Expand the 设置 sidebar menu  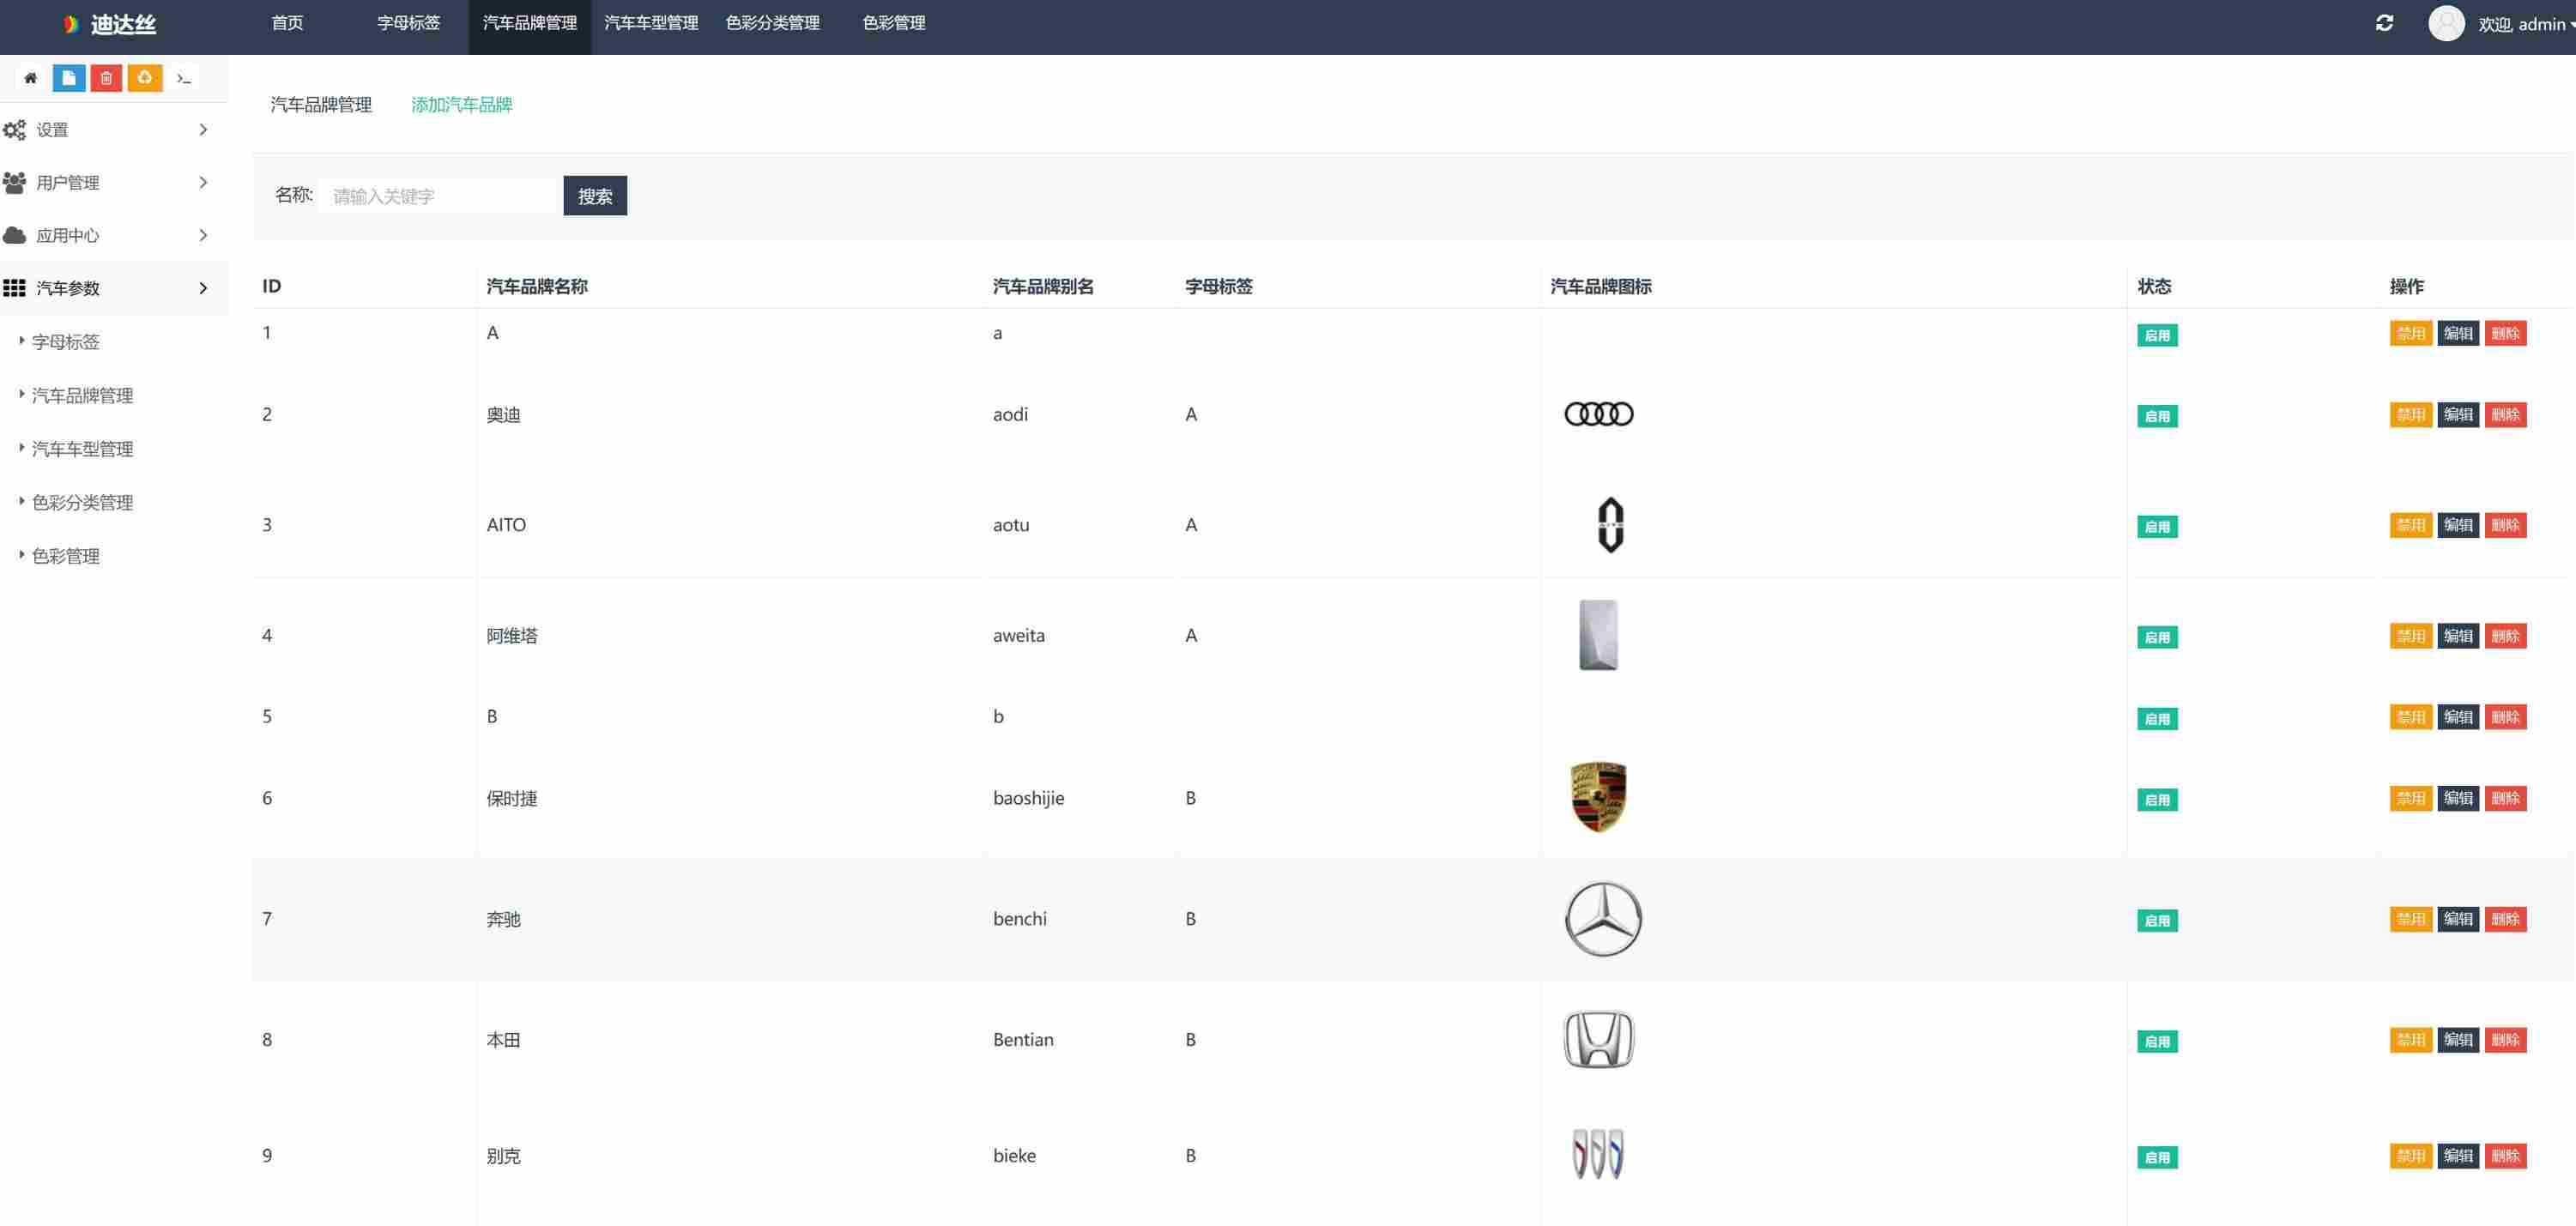pyautogui.click(x=114, y=130)
